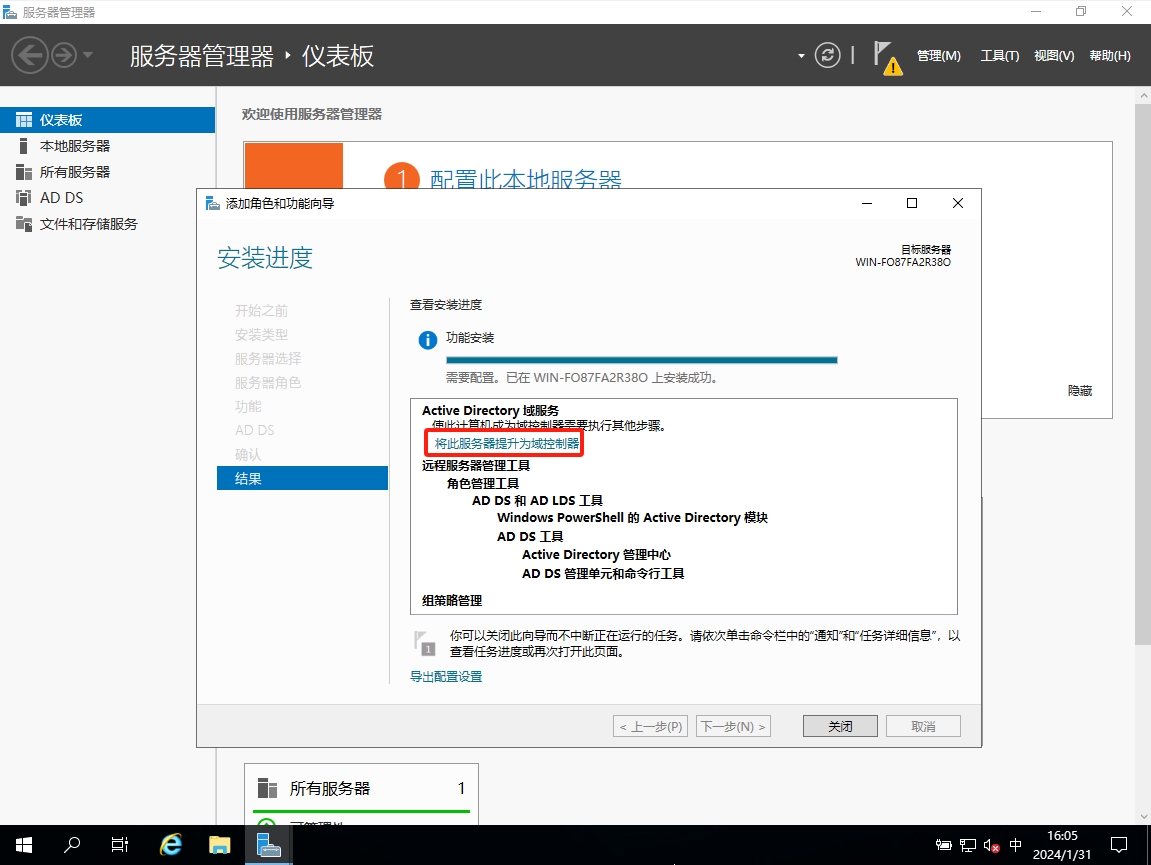Select 本地服务器 in the sidebar
Screen dimensions: 1151x865
75,146
